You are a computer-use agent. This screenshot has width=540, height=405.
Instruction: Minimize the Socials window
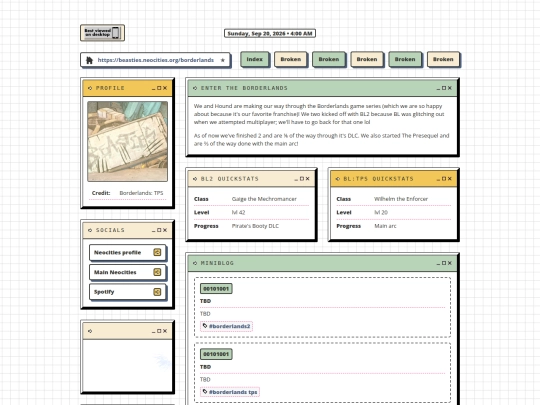154,230
